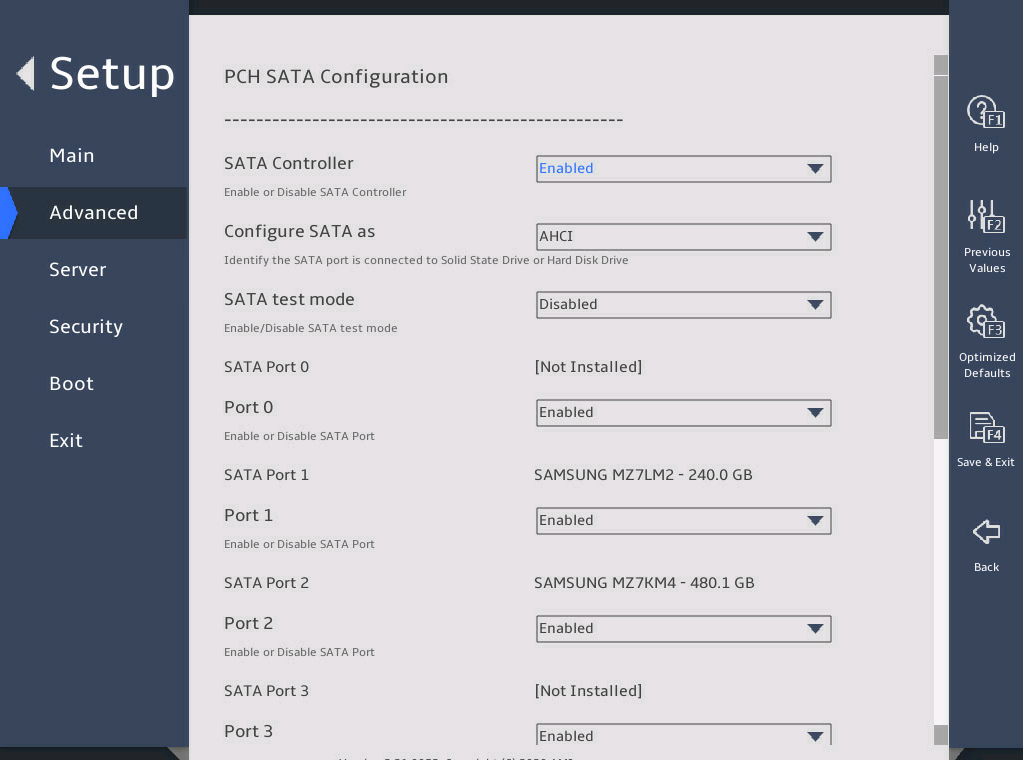Select the Advanced menu item
Screen dimensions: 1024x760
(94, 213)
